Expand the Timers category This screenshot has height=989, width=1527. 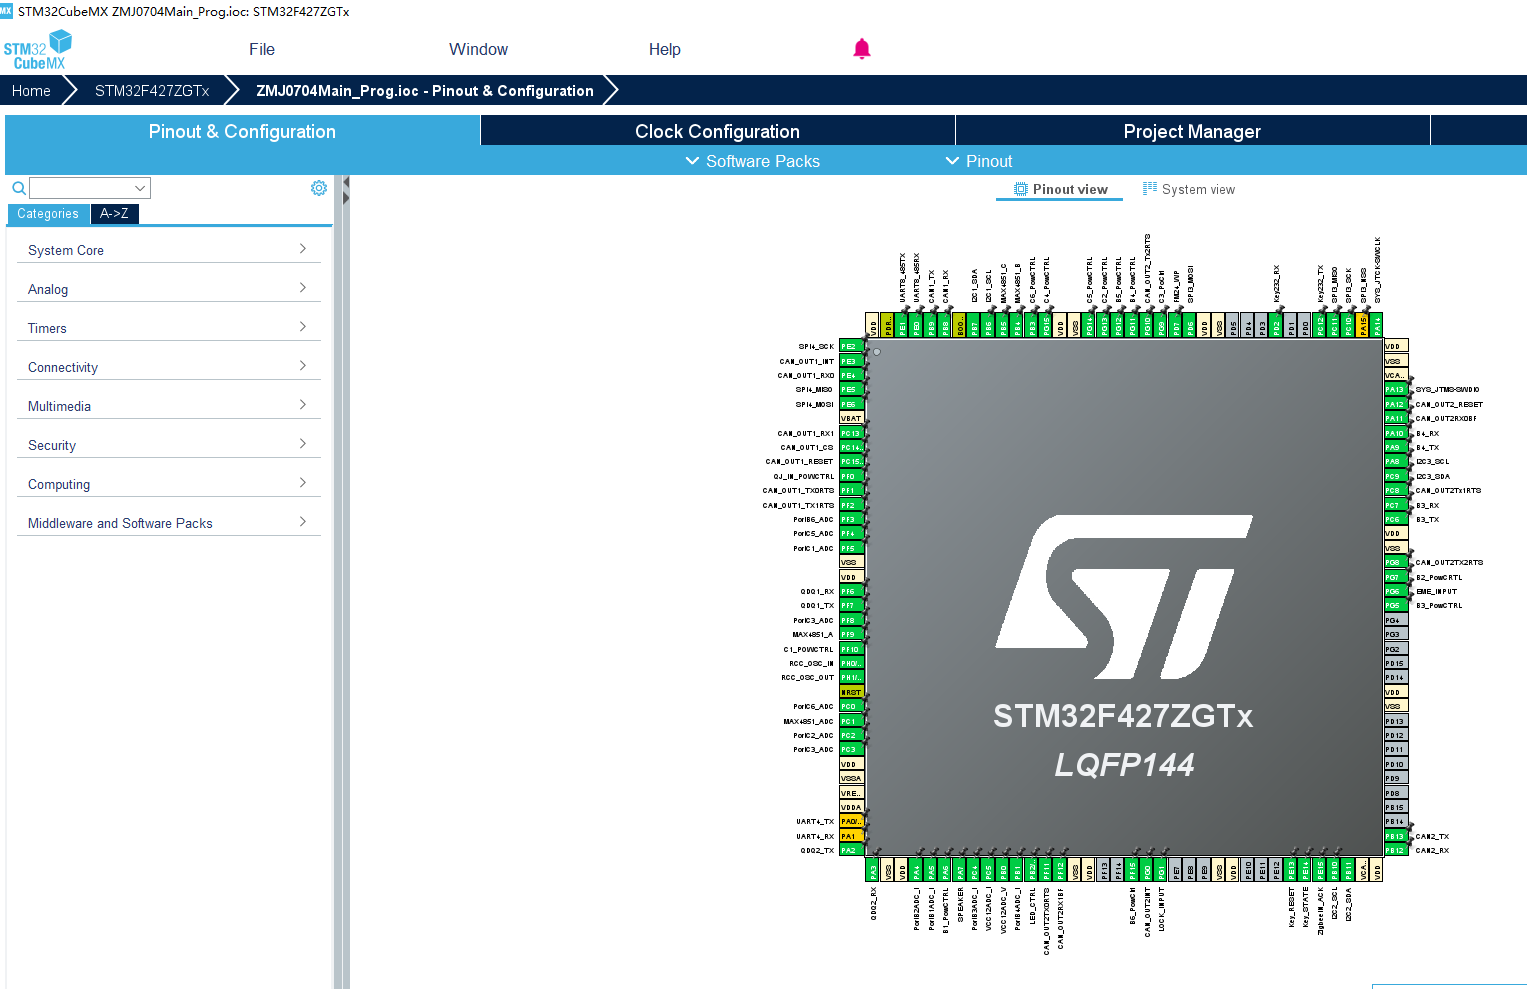point(168,328)
